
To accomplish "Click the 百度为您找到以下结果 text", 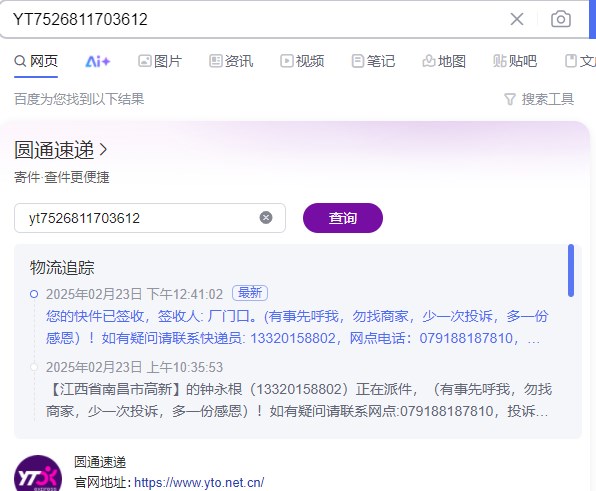I will [x=79, y=99].
